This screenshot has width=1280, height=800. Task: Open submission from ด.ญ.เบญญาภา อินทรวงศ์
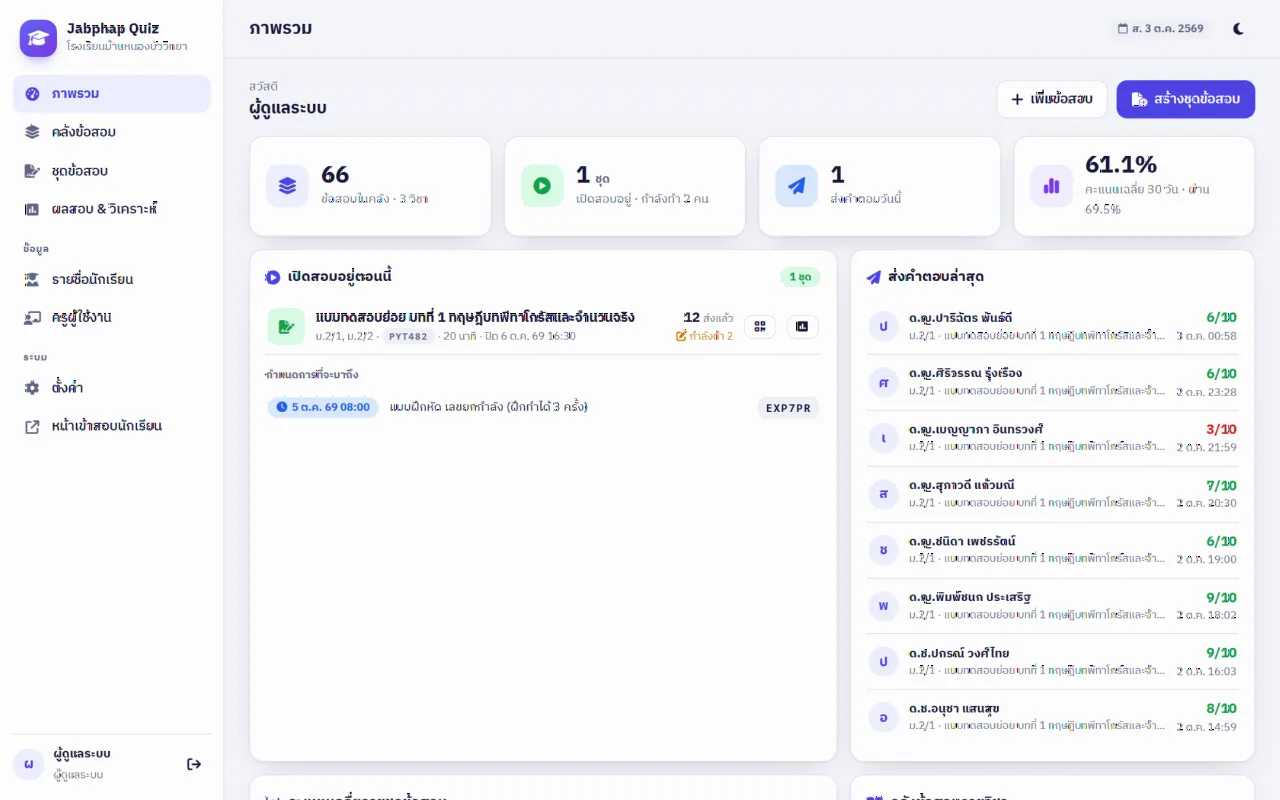(x=1052, y=438)
